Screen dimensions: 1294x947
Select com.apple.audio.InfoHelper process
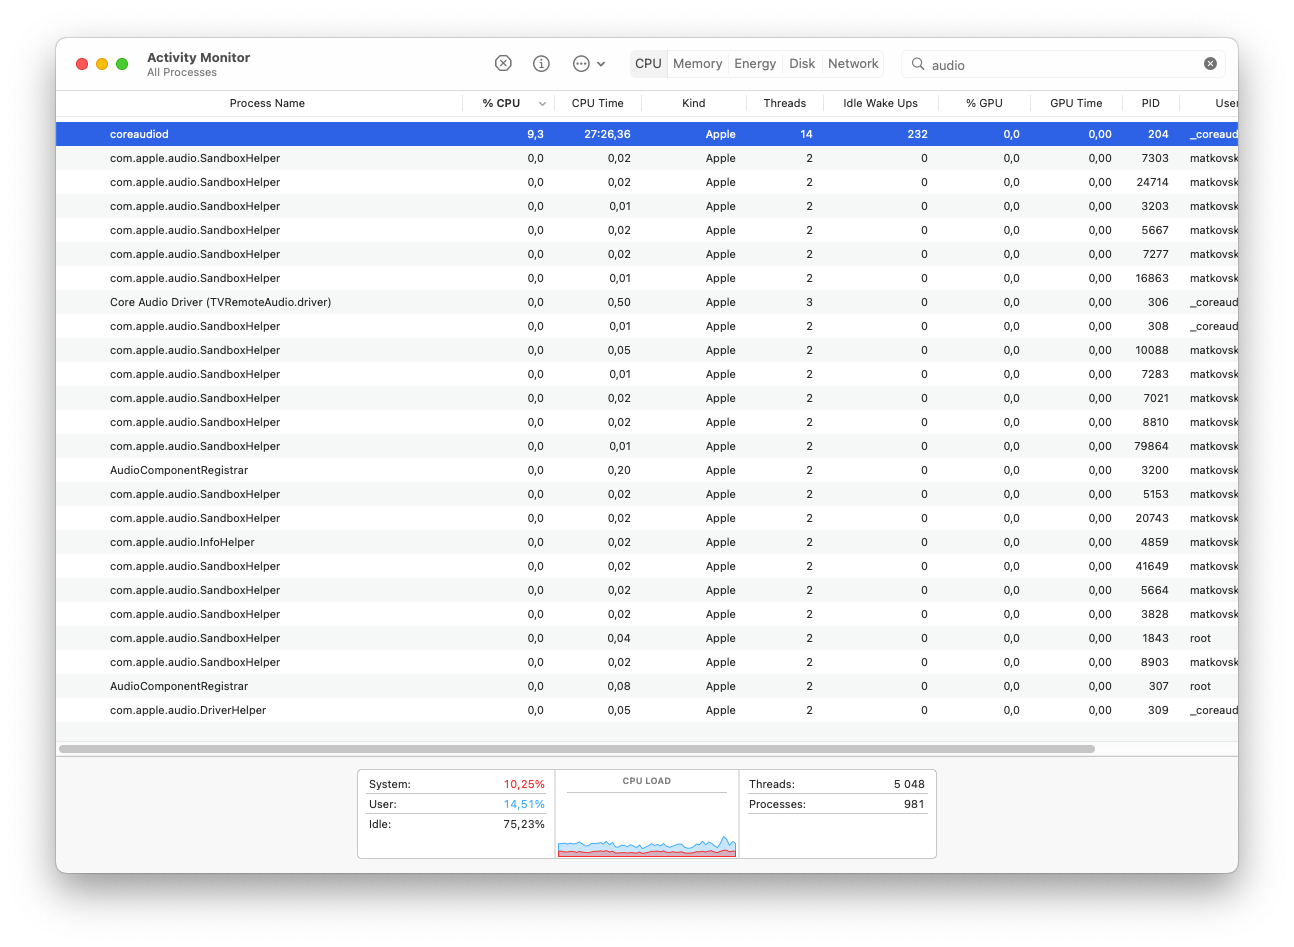647,542
